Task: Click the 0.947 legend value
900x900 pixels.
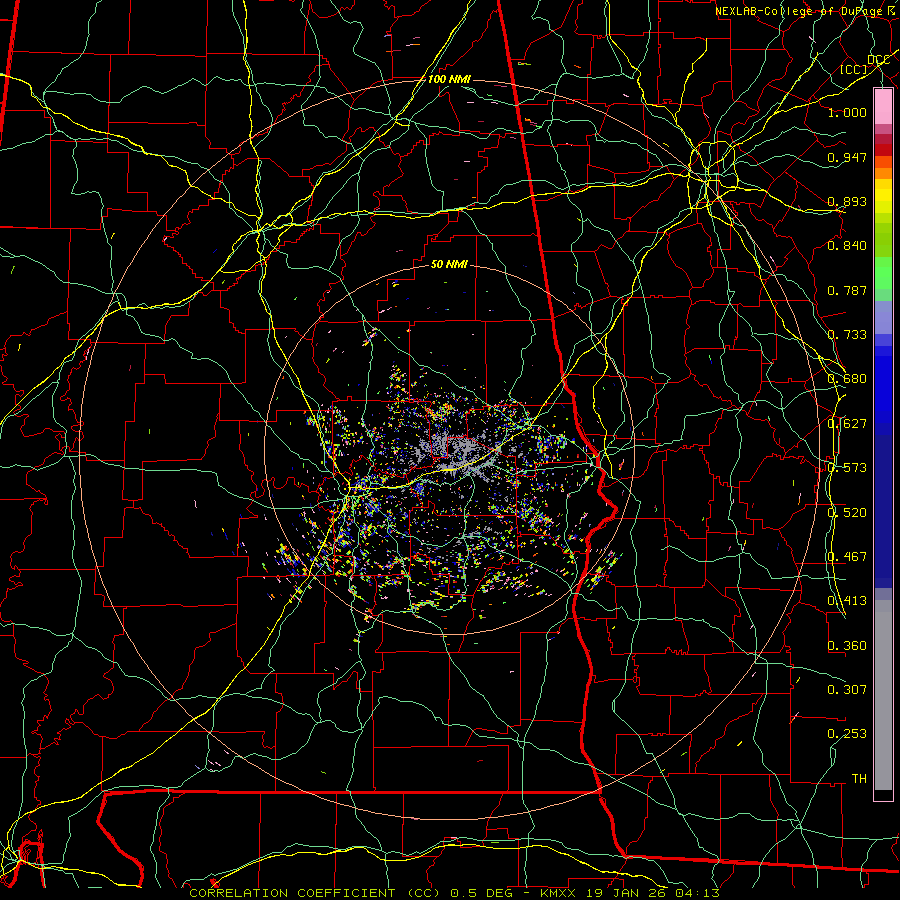Action: coord(847,157)
